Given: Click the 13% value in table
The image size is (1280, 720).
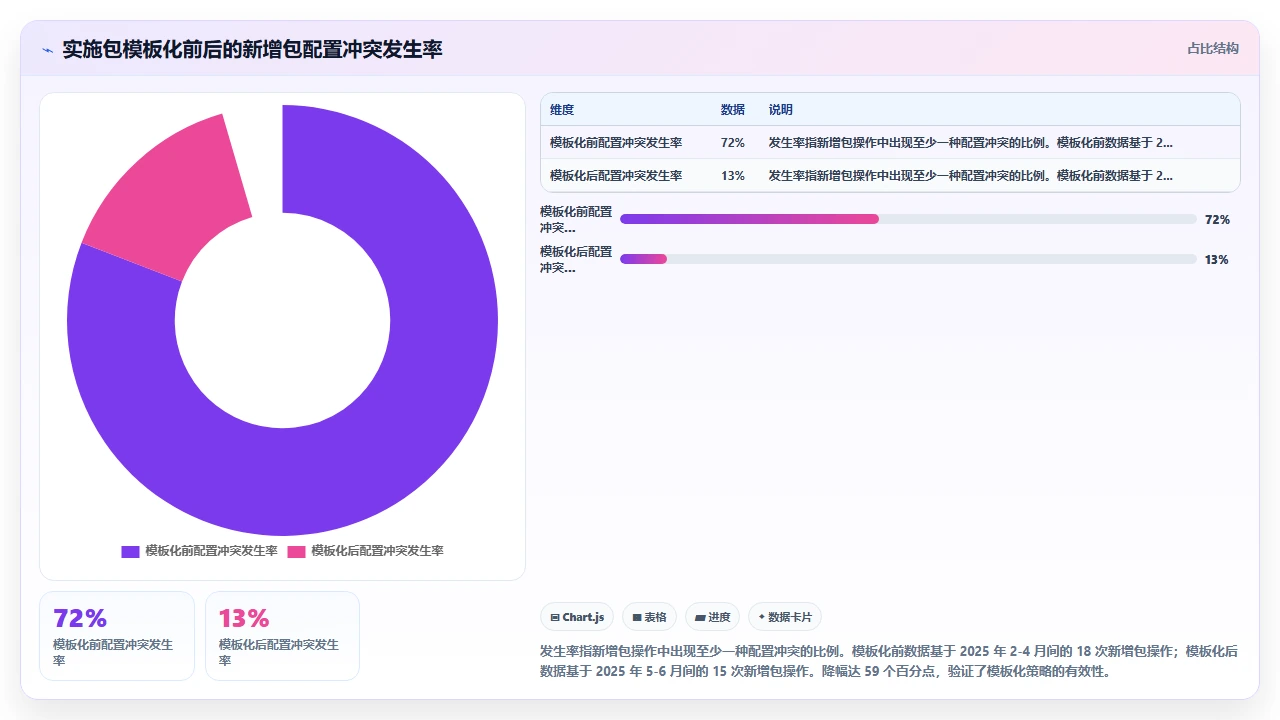Looking at the screenshot, I should click(732, 176).
